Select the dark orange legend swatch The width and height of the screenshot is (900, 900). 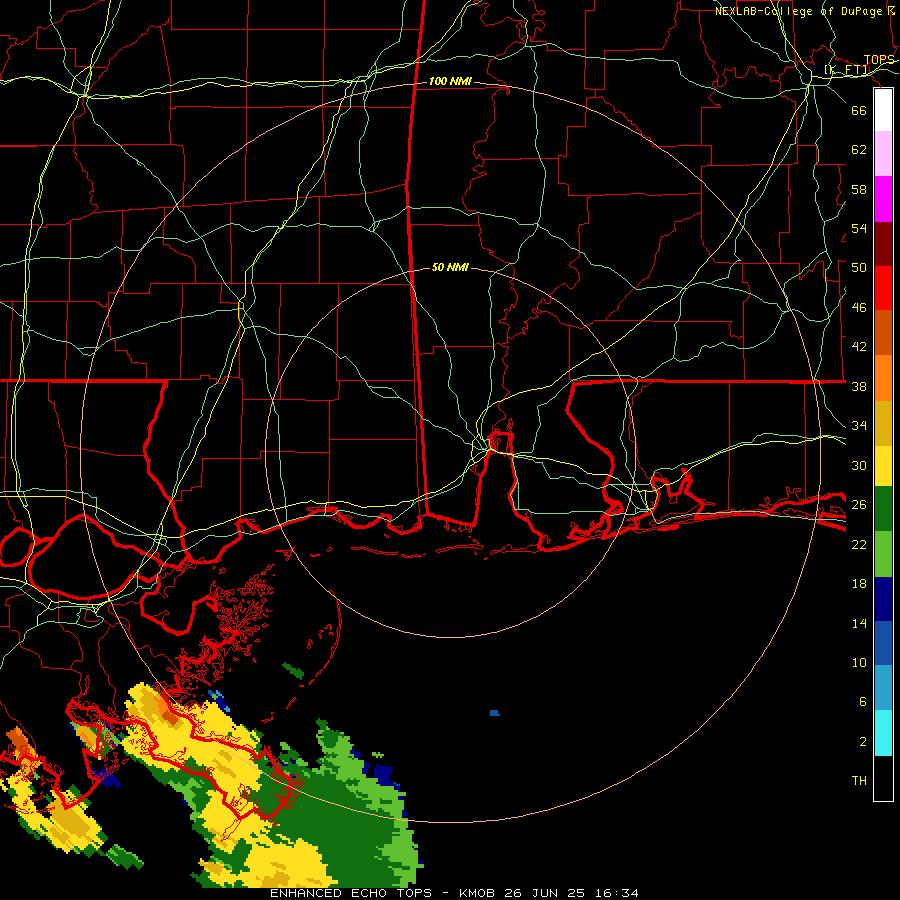pyautogui.click(x=883, y=333)
